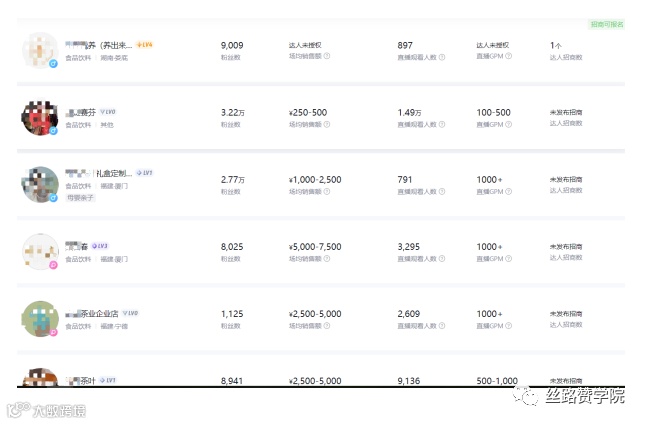Click the LV3 badge in the 8,025 fans row
This screenshot has height=424, width=645.
pyautogui.click(x=100, y=246)
